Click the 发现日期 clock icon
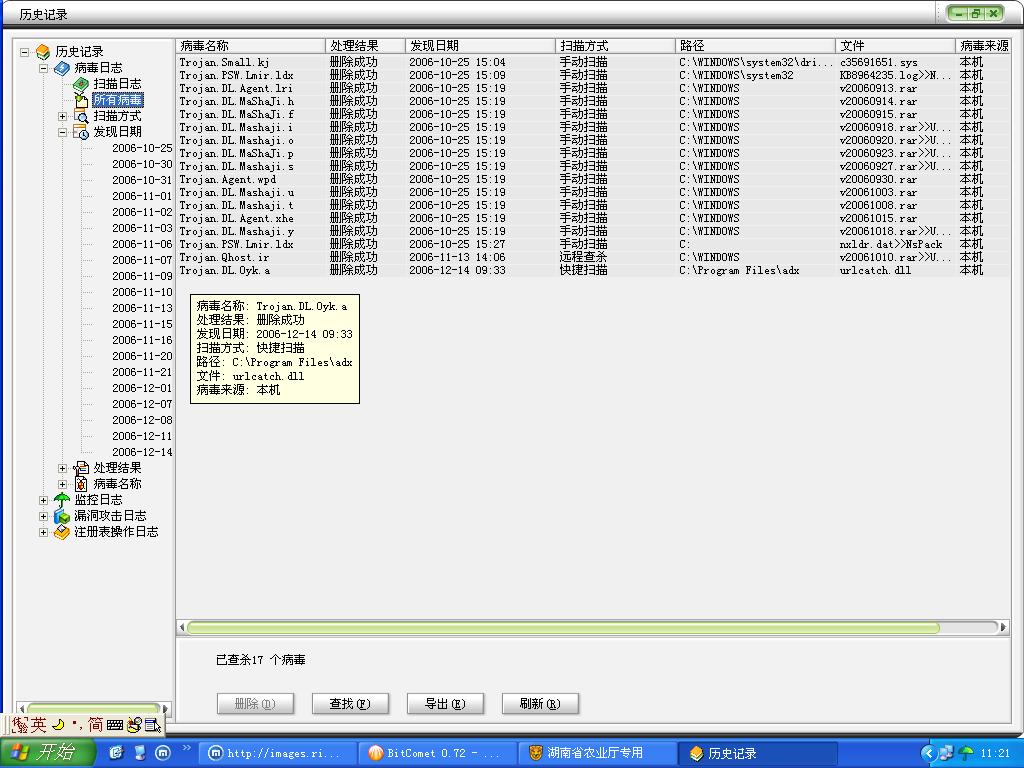Screen dimensions: 1024x768 pos(81,132)
